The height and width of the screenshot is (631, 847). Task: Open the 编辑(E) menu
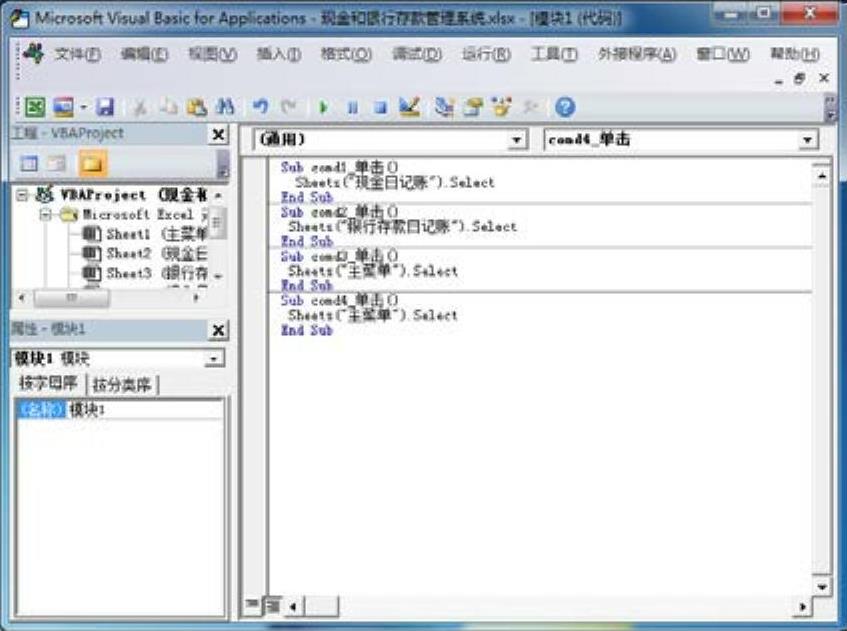point(144,54)
